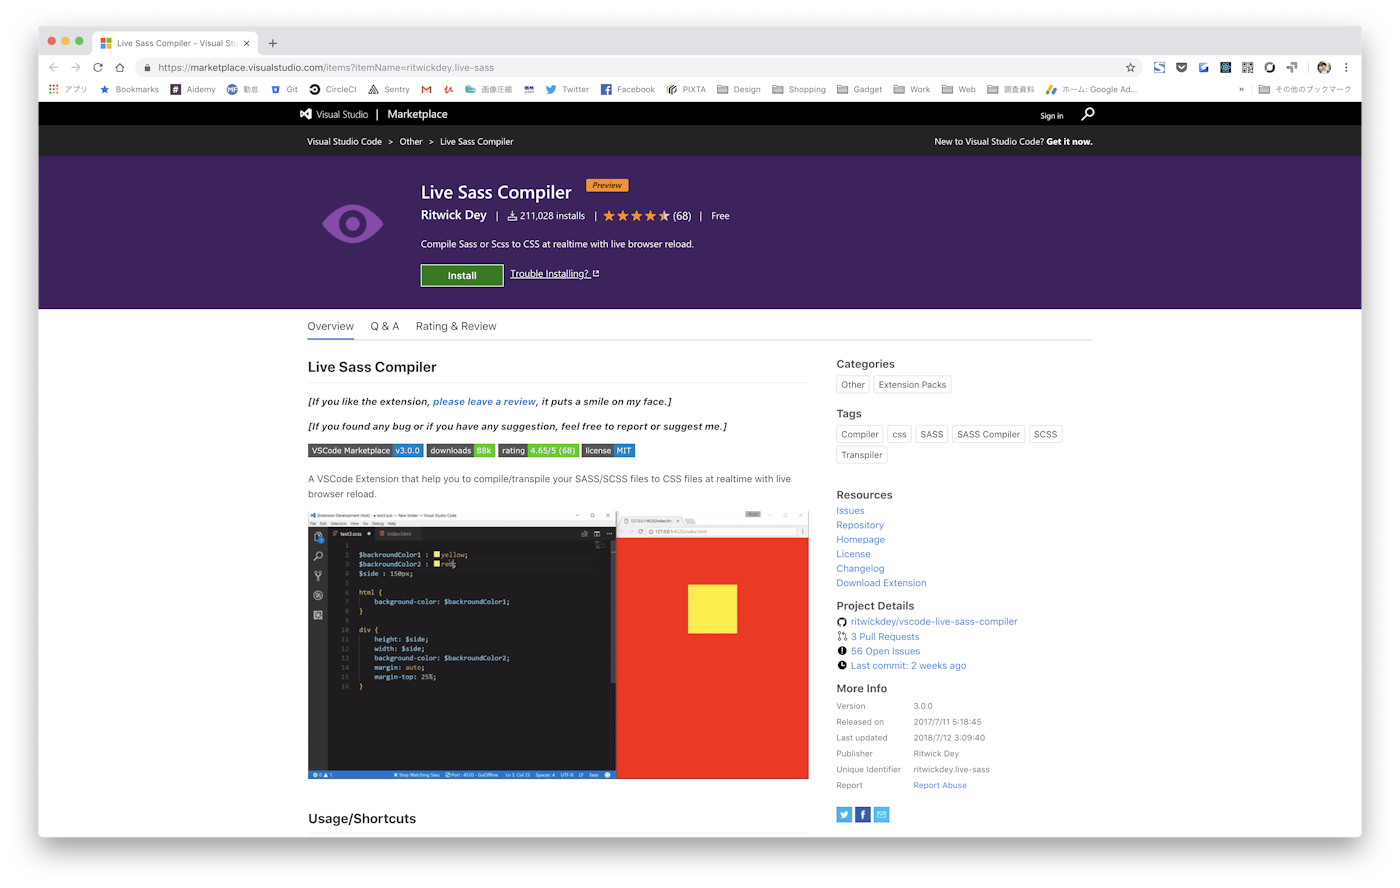Open the Work bookmarks folder

[912, 89]
